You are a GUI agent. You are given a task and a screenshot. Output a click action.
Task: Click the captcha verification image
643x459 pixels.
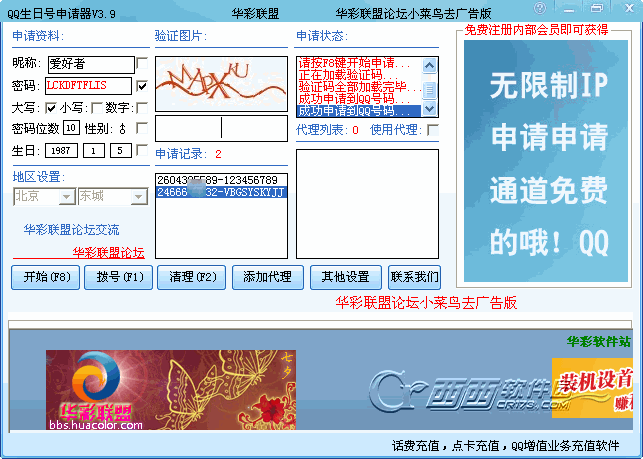(221, 84)
